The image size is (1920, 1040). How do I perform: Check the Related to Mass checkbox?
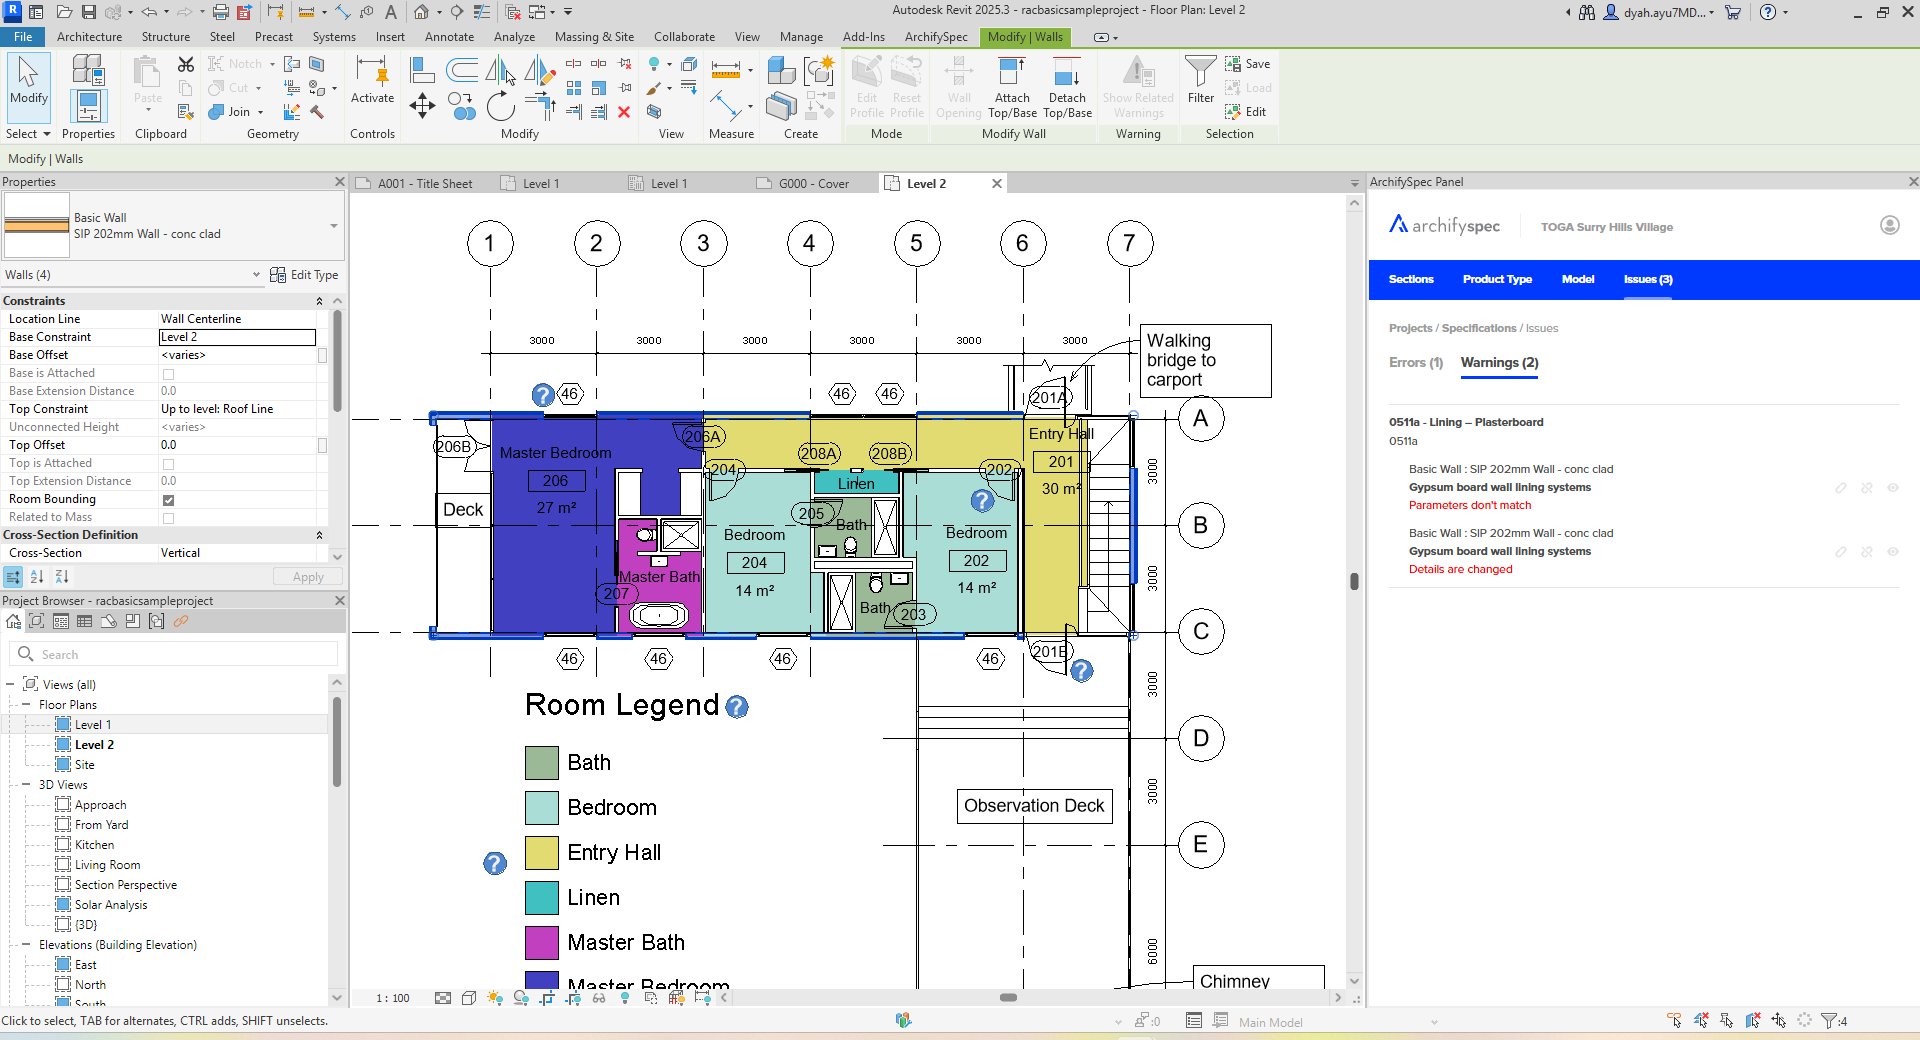coord(168,517)
